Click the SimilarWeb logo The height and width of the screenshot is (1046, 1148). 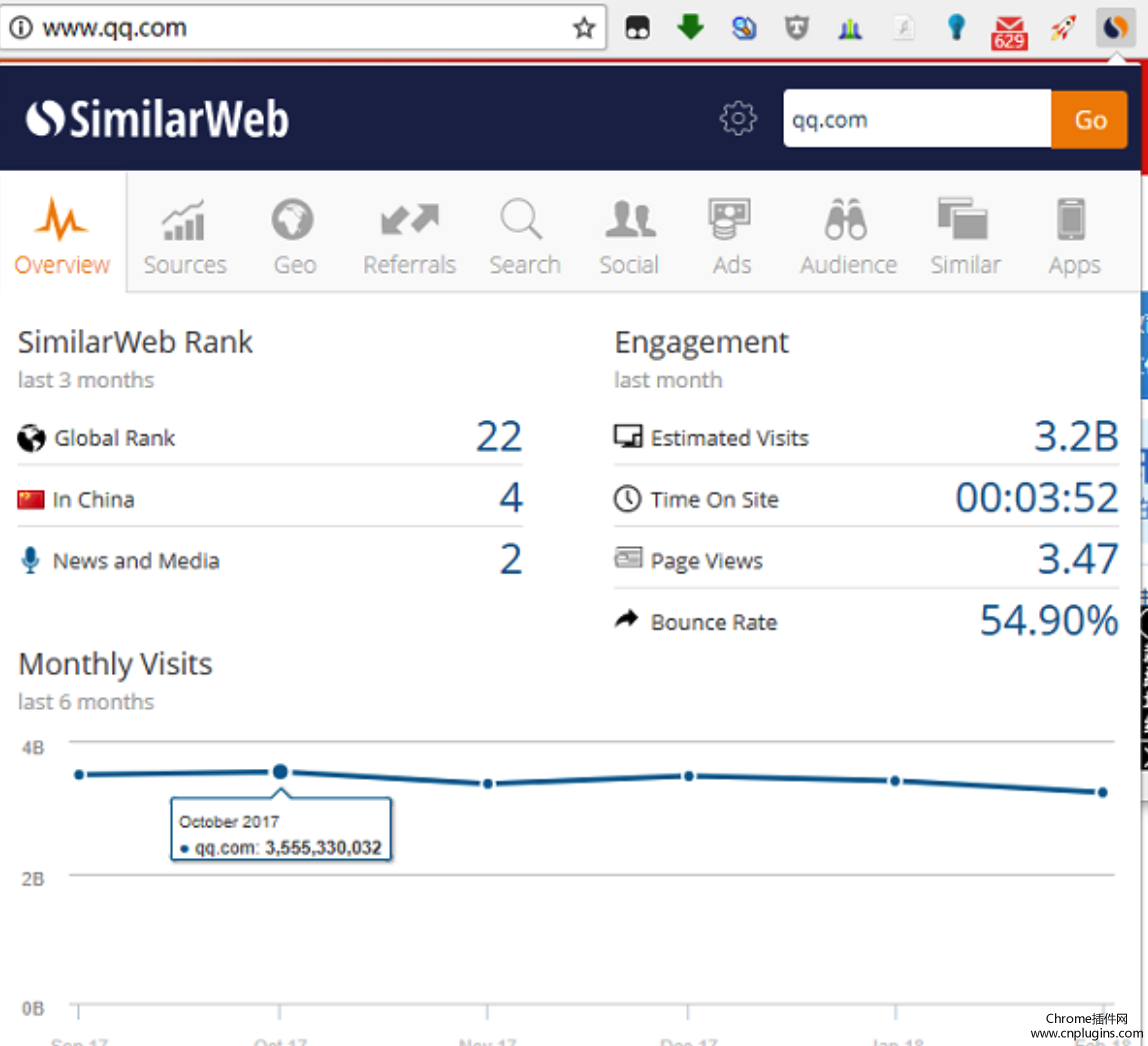pos(157,119)
